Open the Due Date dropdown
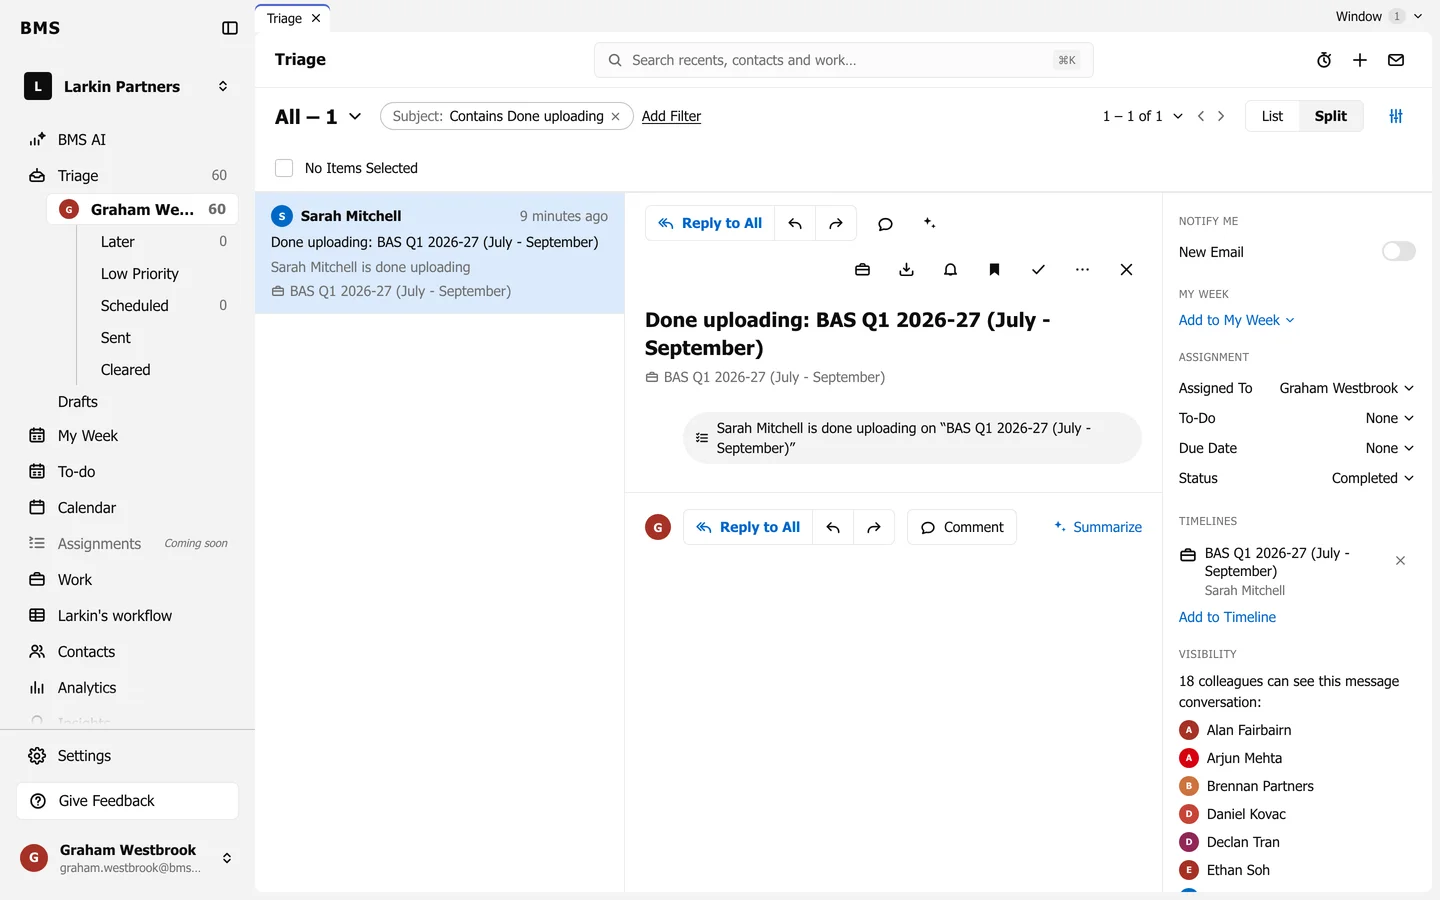 pyautogui.click(x=1389, y=448)
